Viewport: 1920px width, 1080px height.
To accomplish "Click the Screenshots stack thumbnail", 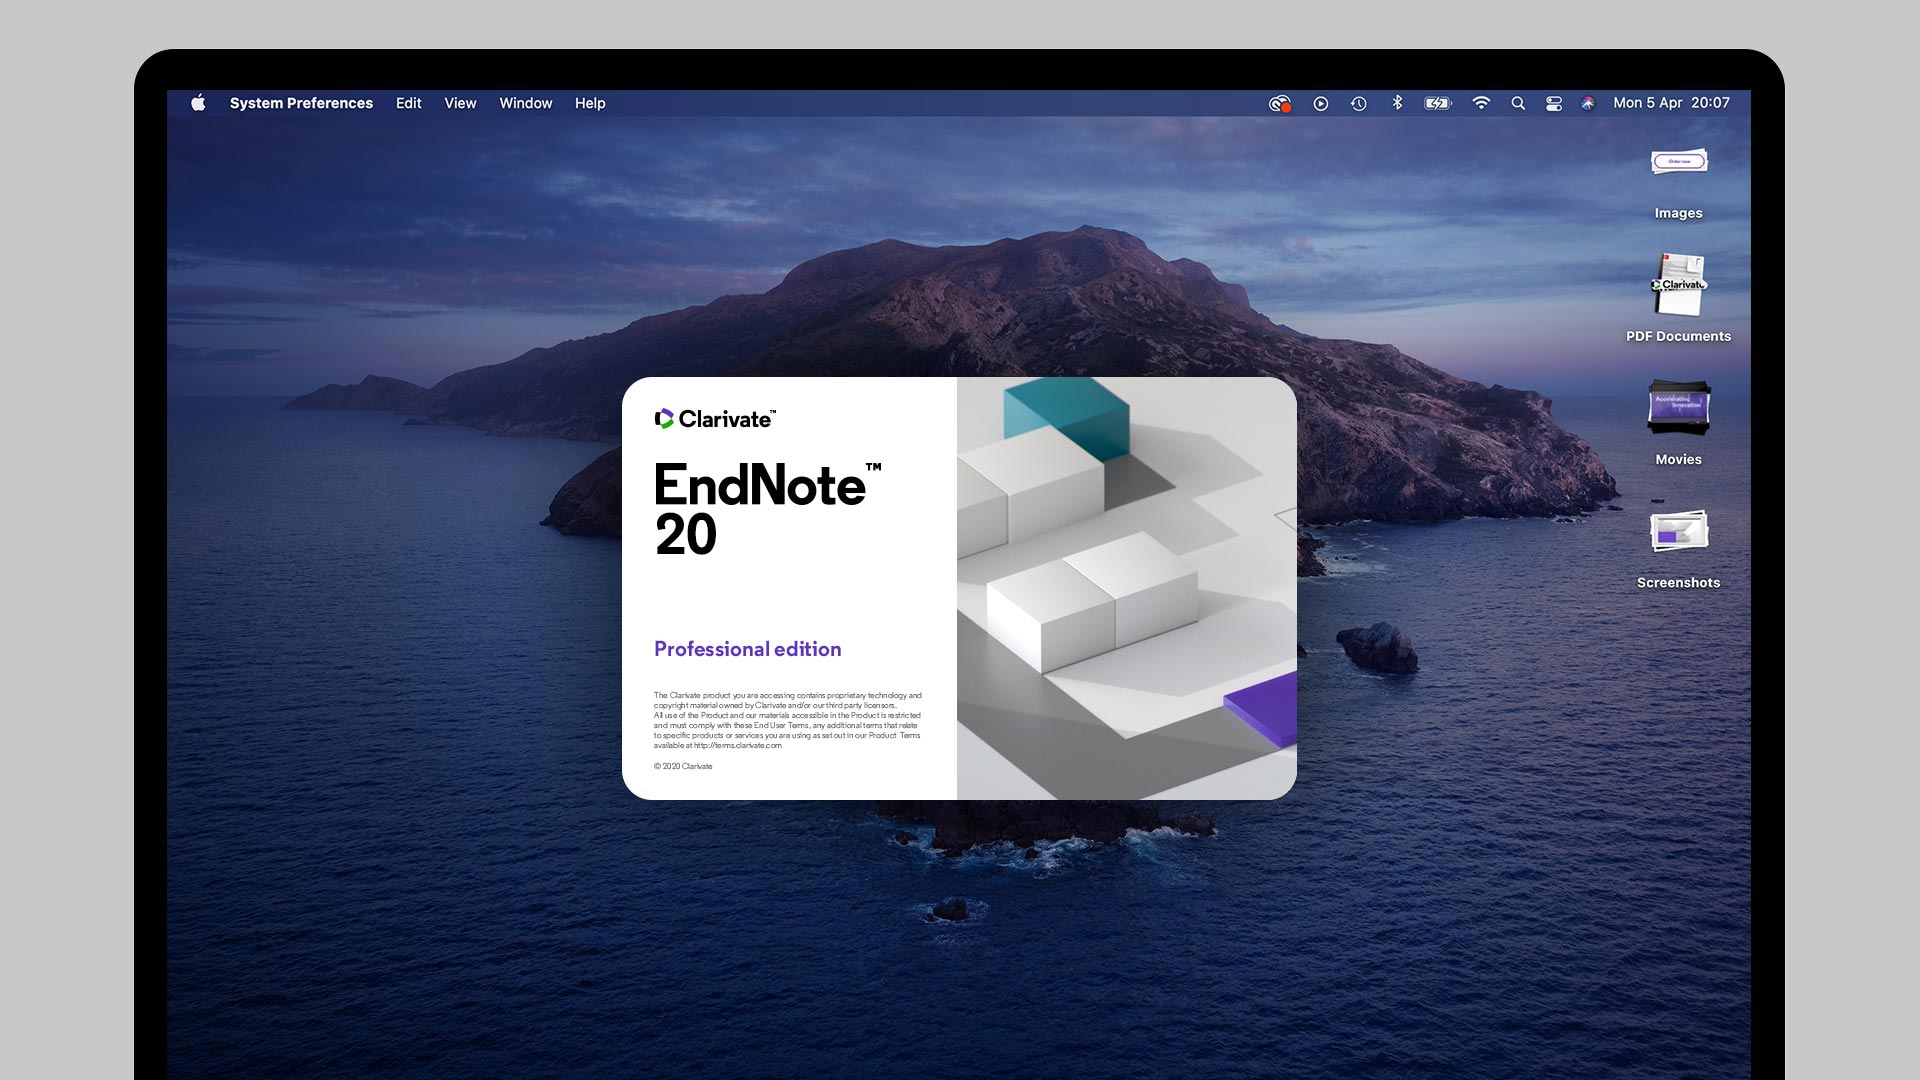I will 1678,532.
